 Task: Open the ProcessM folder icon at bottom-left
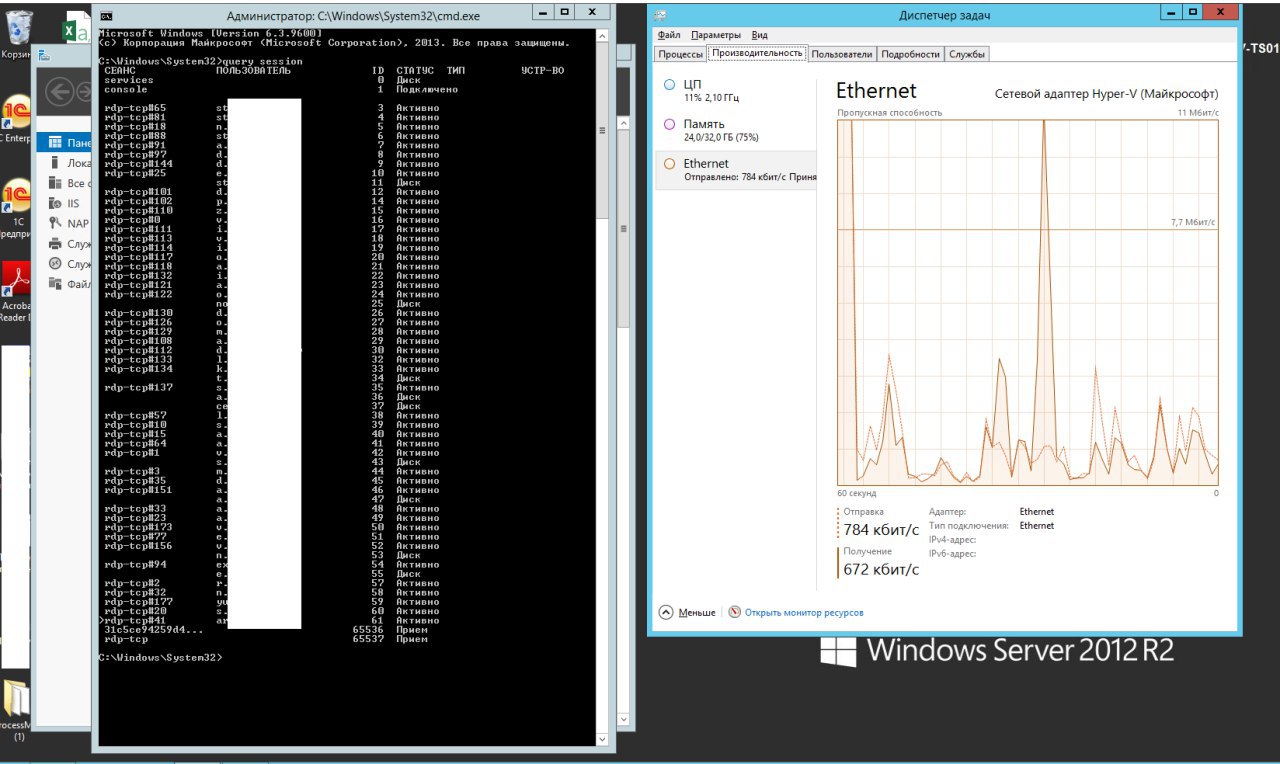pos(17,712)
